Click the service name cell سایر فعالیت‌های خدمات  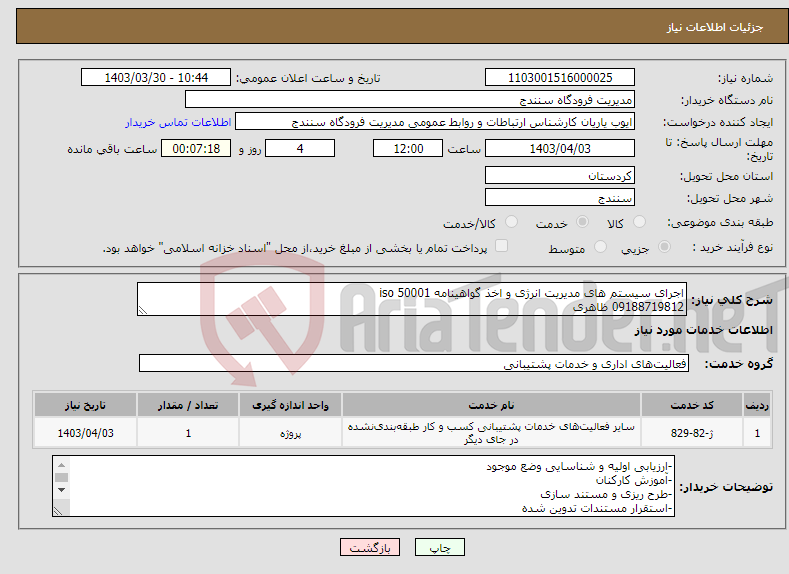(491, 433)
